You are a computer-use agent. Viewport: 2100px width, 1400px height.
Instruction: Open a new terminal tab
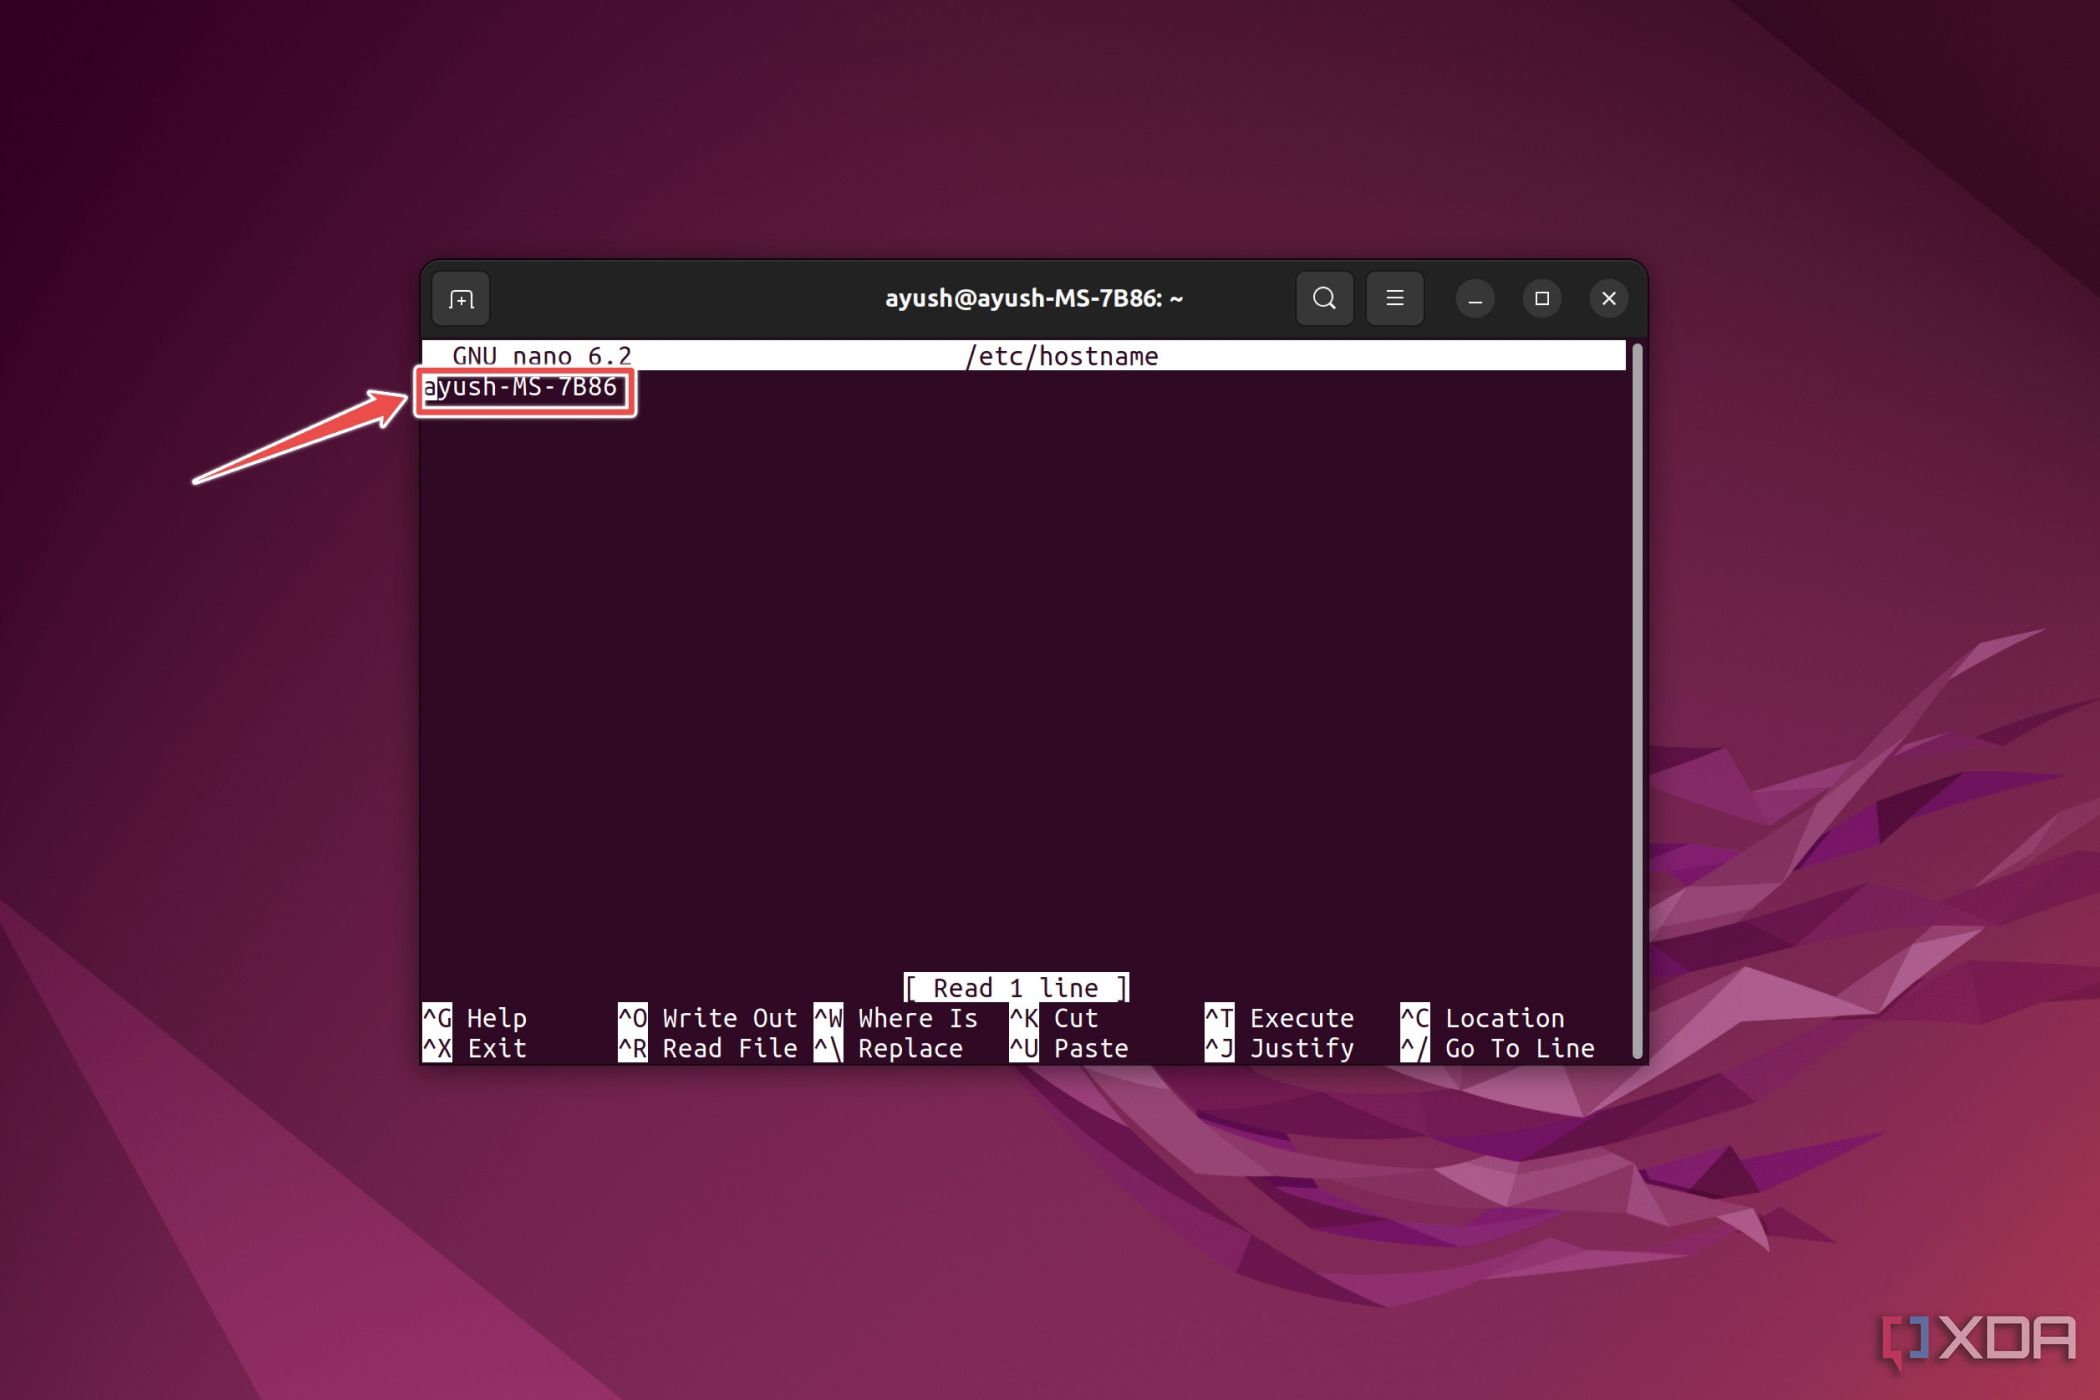click(x=461, y=299)
